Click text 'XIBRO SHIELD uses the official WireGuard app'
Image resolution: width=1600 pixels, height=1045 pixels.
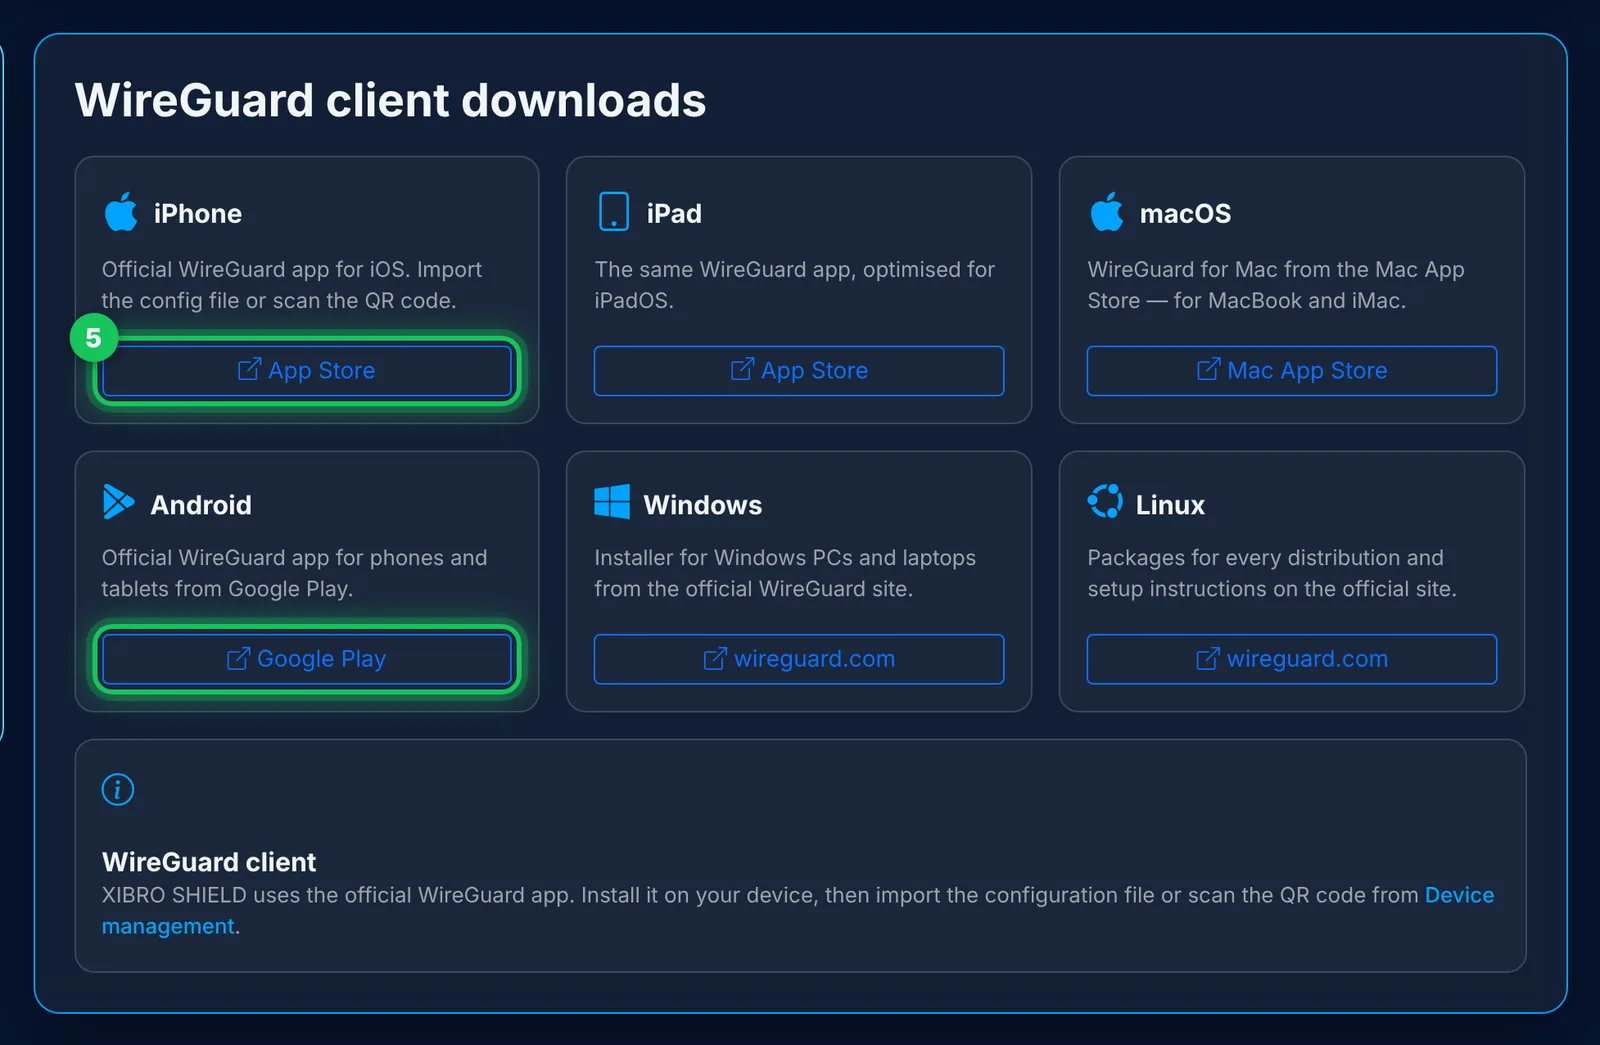338,895
